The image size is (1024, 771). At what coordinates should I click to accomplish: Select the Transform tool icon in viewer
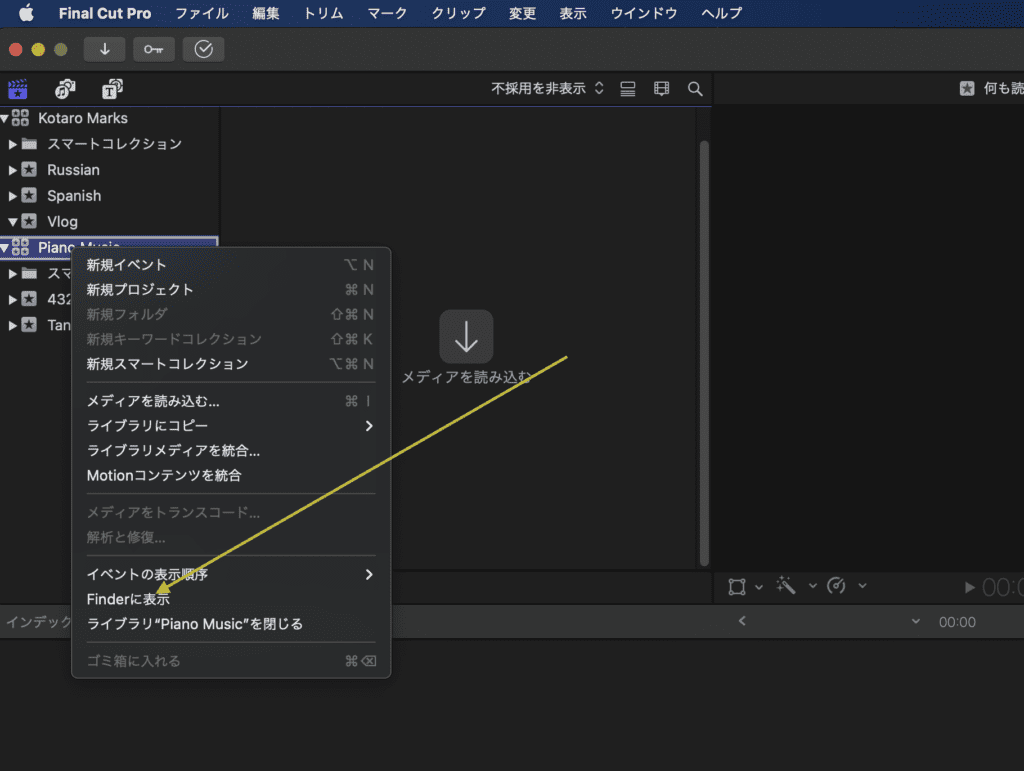click(737, 586)
